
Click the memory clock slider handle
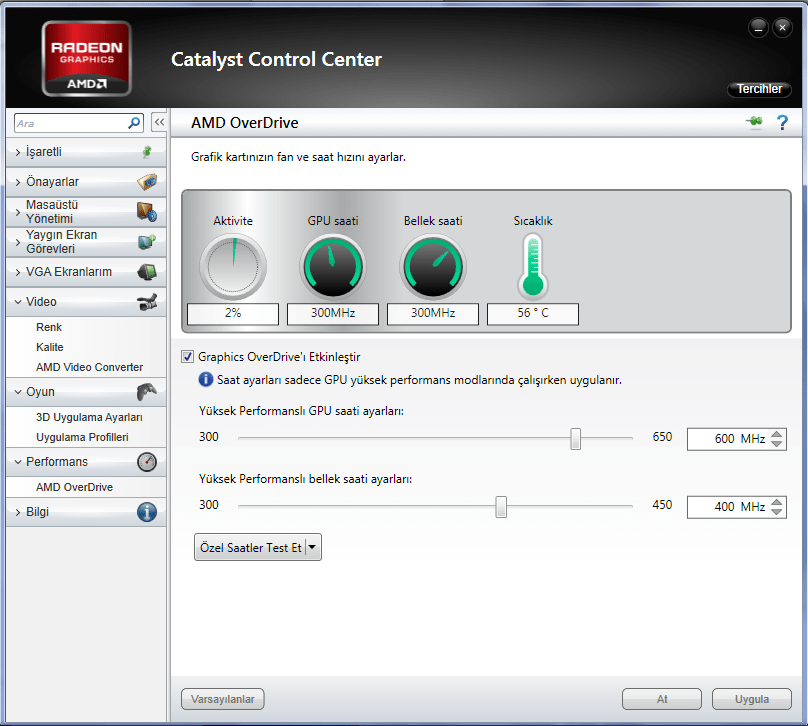501,506
